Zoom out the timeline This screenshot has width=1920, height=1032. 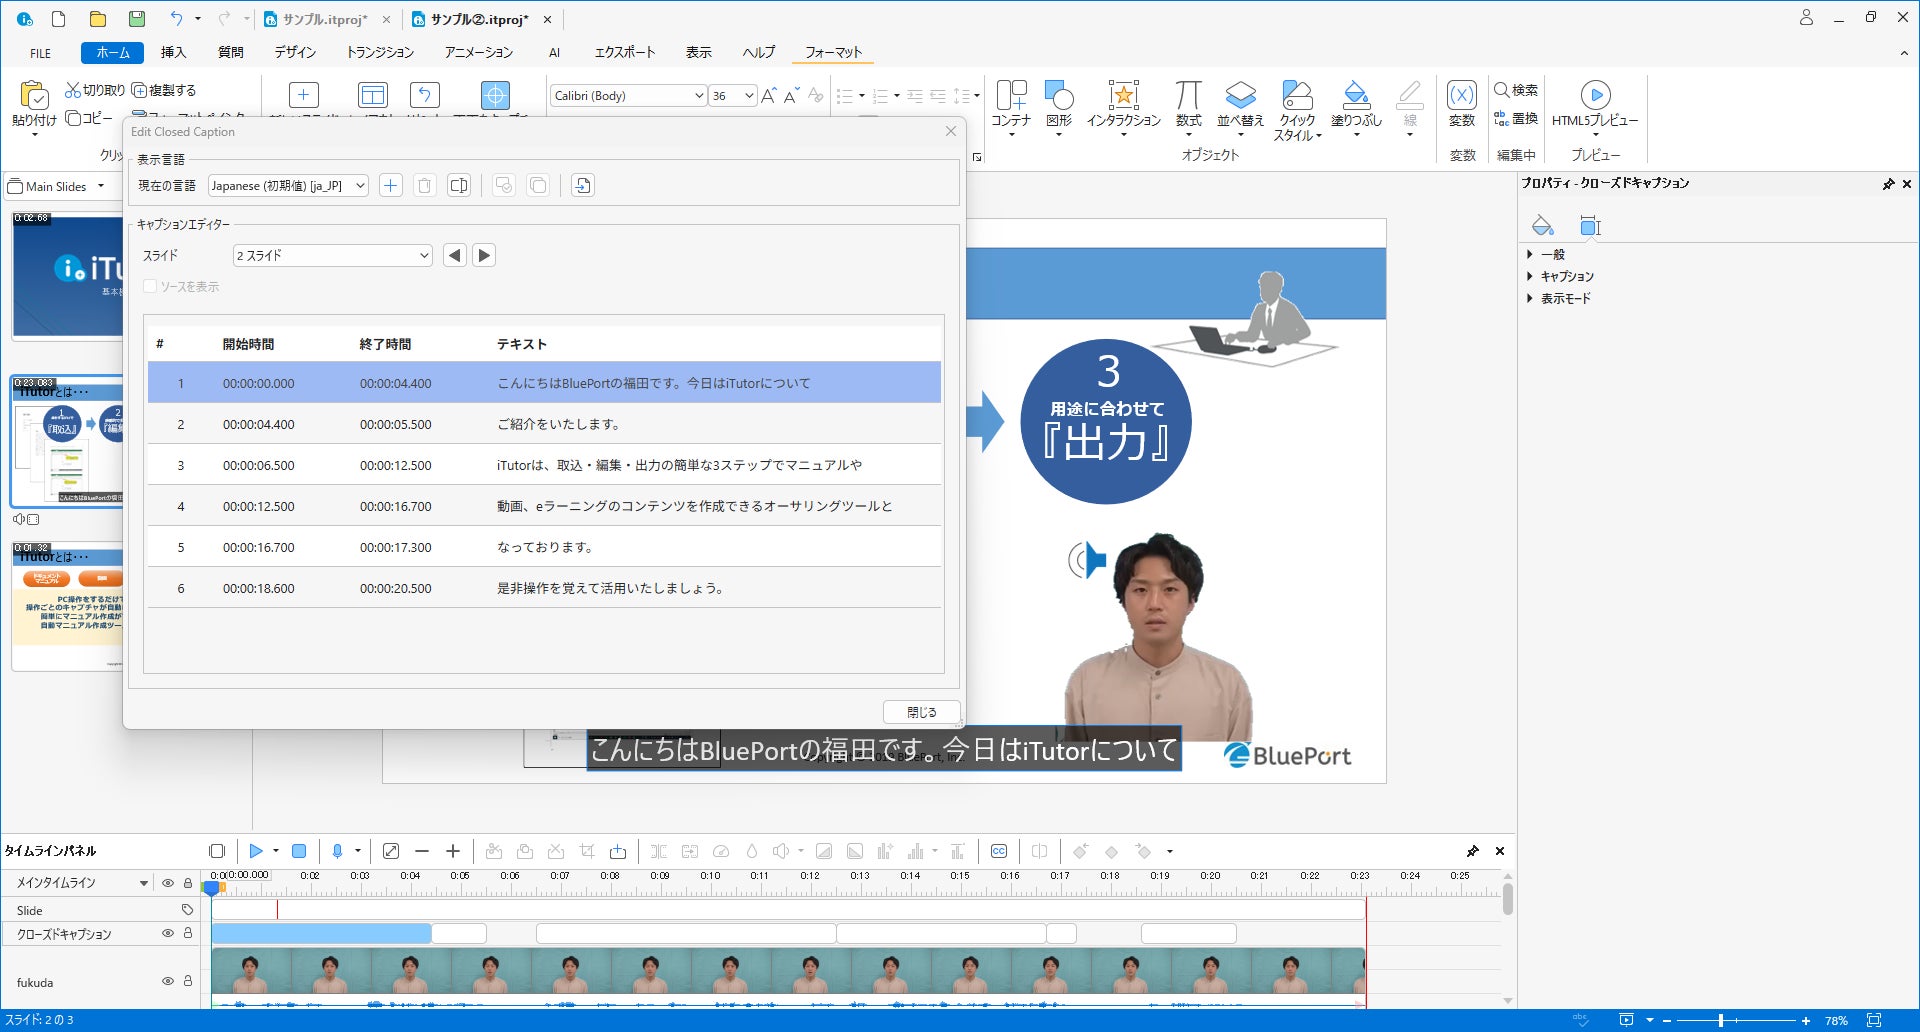pyautogui.click(x=422, y=851)
